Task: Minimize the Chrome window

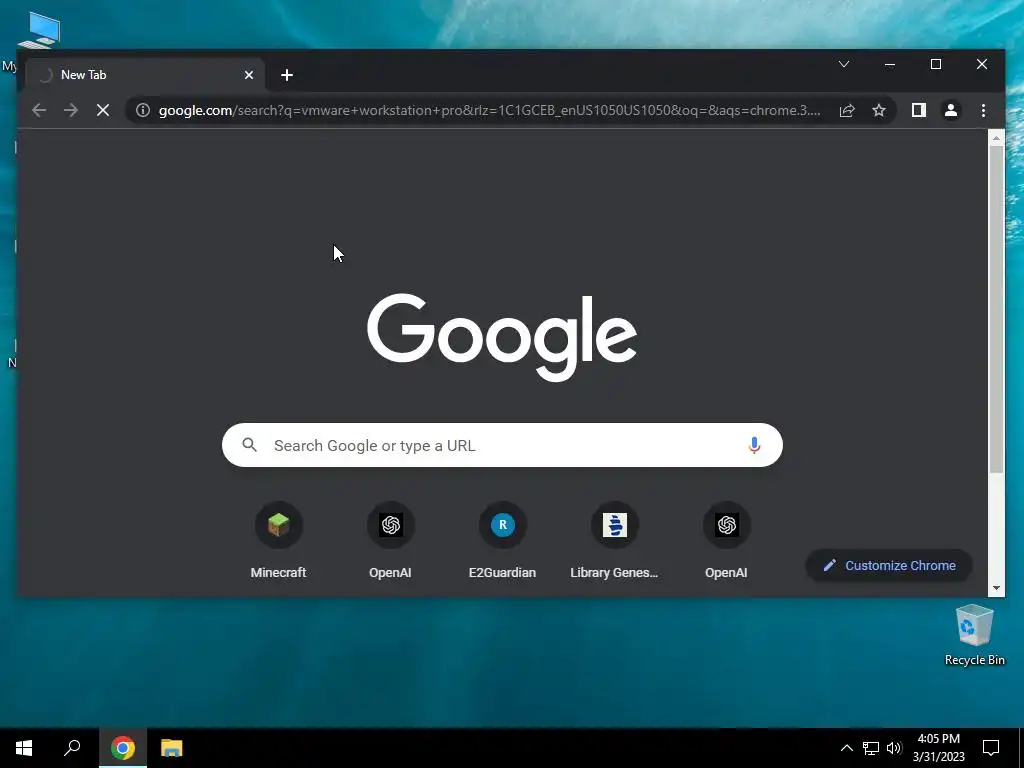Action: 889,64
